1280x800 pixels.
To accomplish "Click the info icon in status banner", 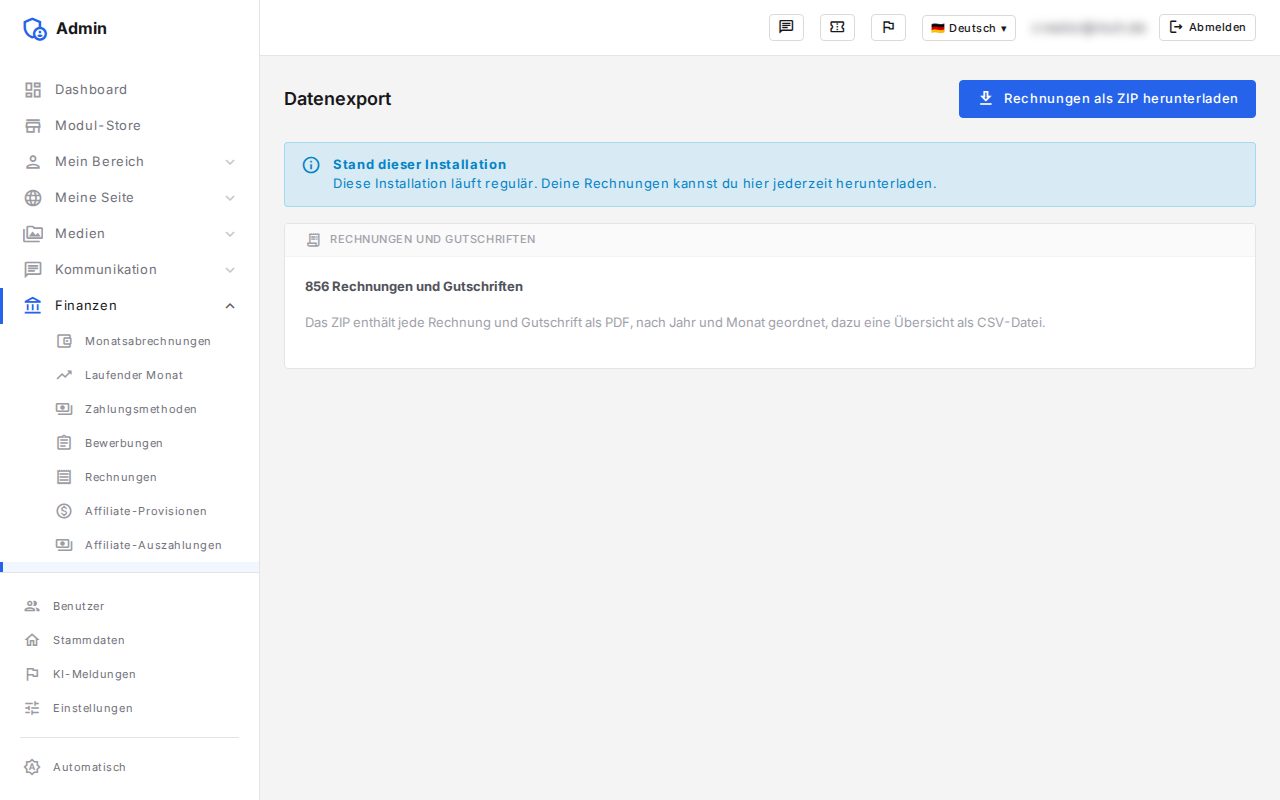I will point(311,165).
